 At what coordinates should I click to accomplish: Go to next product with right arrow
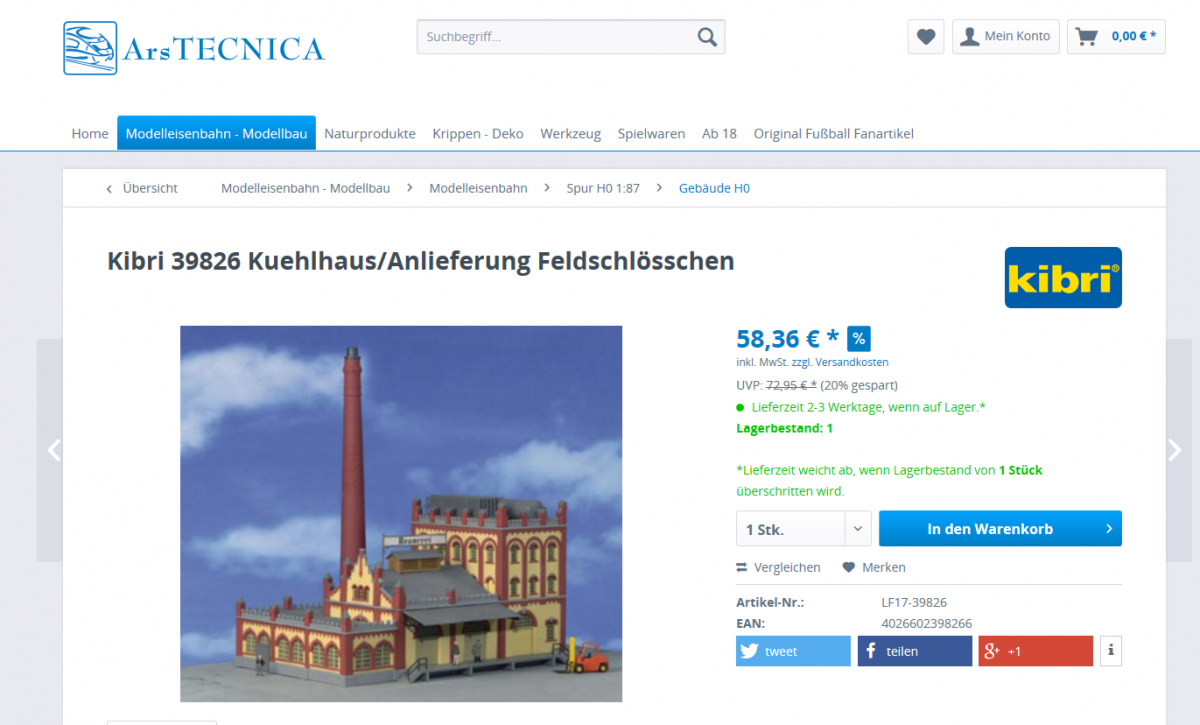tap(1176, 450)
